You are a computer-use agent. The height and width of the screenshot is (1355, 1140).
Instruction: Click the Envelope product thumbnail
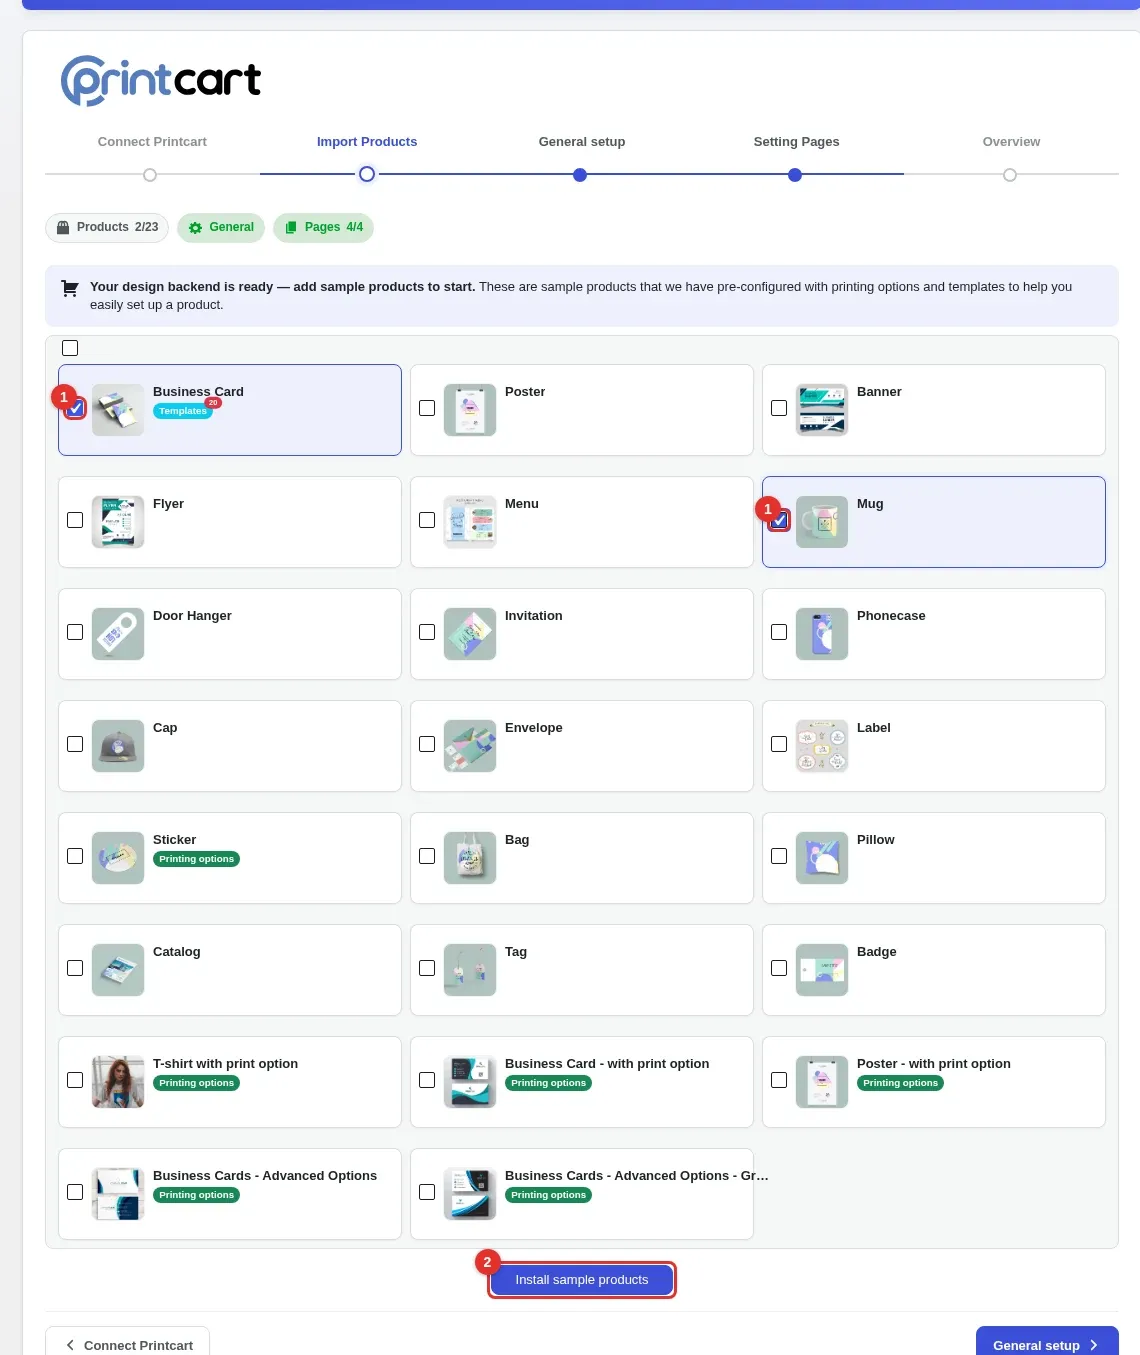pos(470,746)
